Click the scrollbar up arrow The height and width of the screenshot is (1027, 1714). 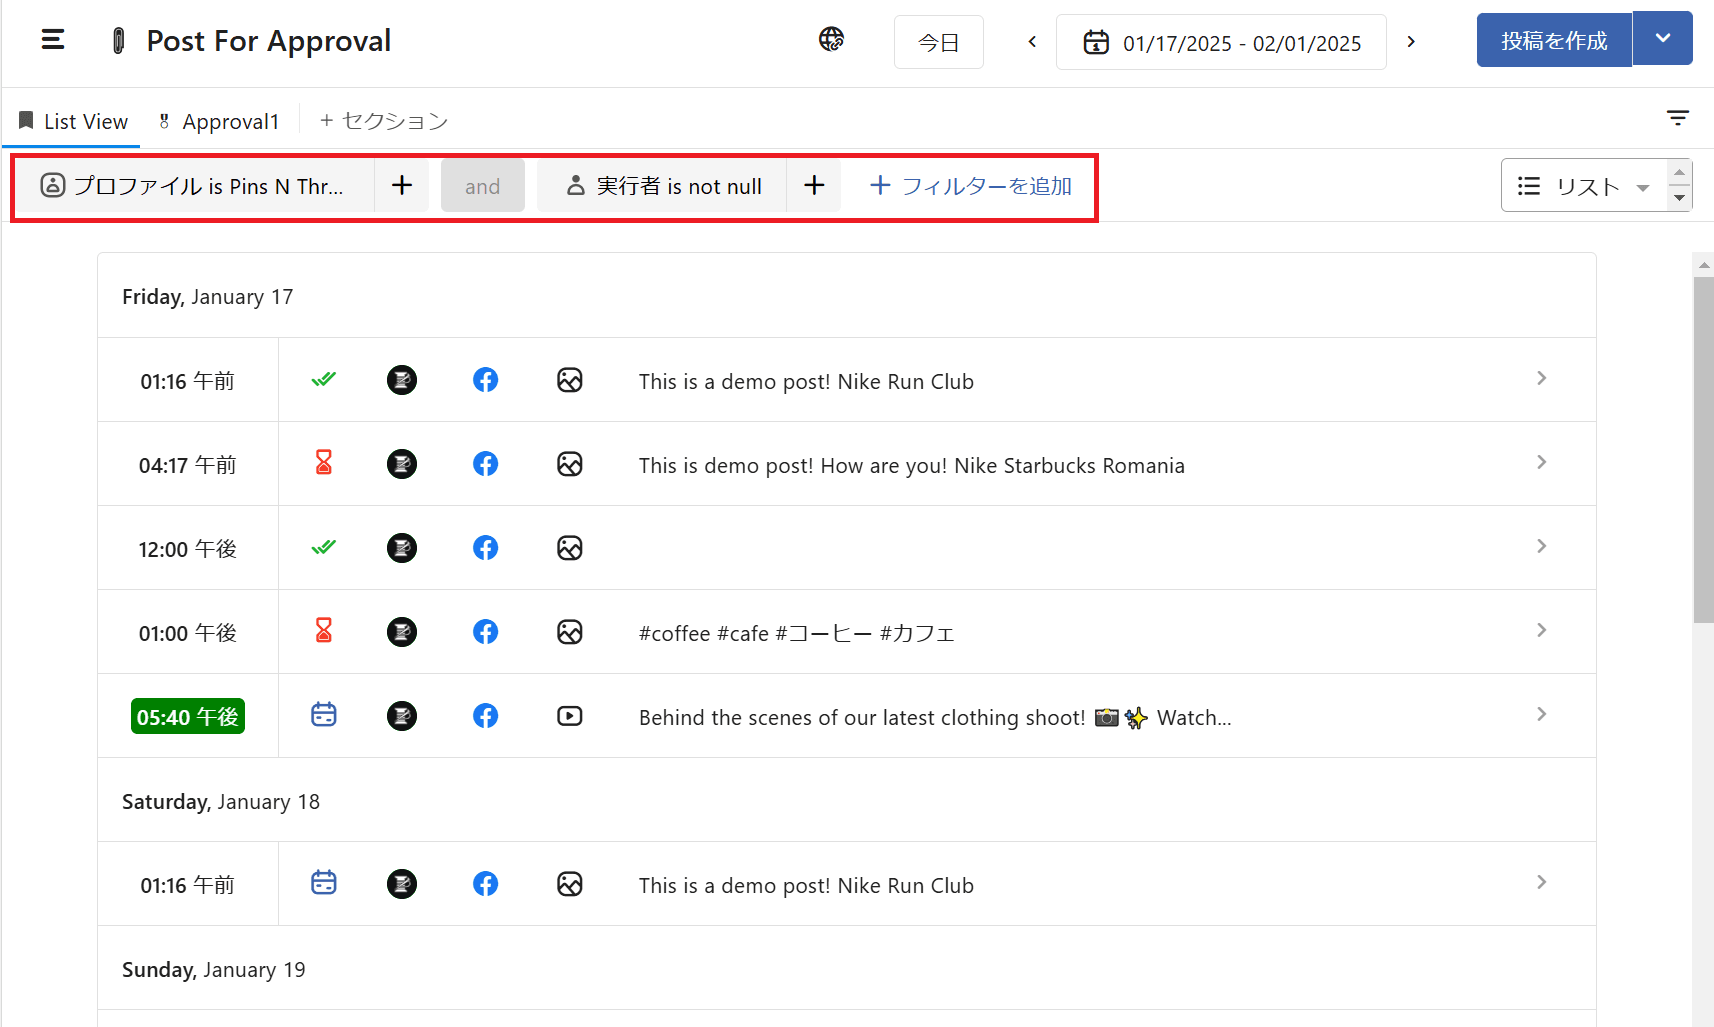(1703, 266)
